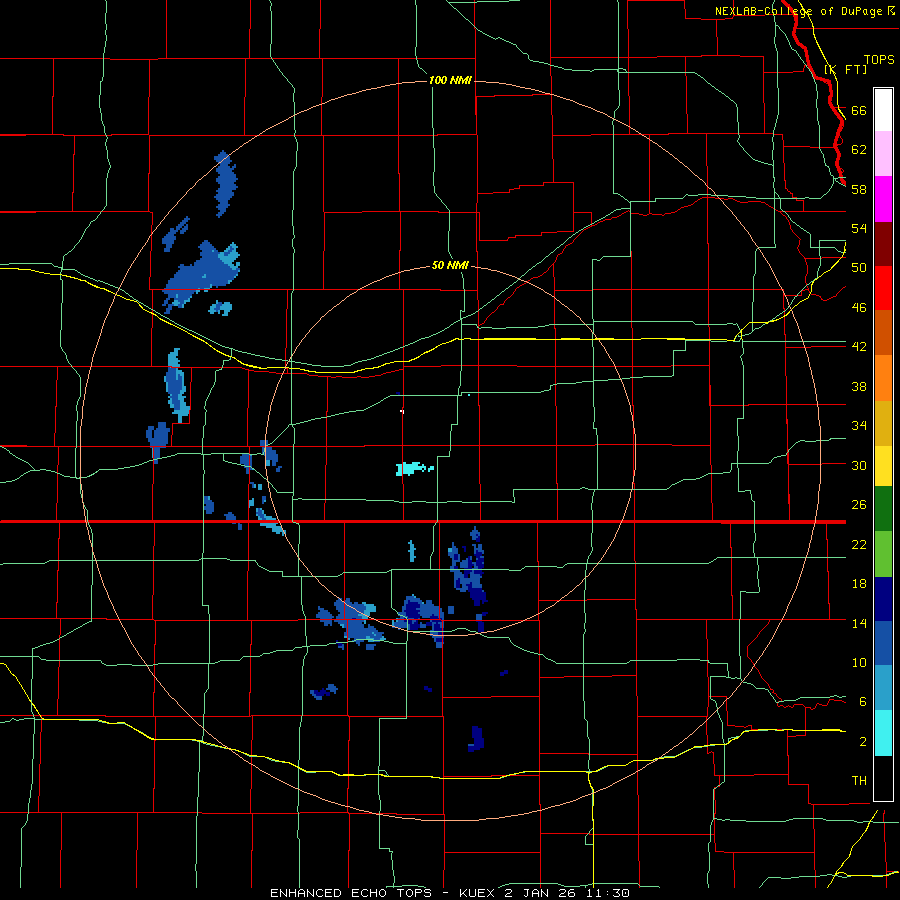Click the 42 legend value
Viewport: 900px width, 900px height.
tap(859, 347)
